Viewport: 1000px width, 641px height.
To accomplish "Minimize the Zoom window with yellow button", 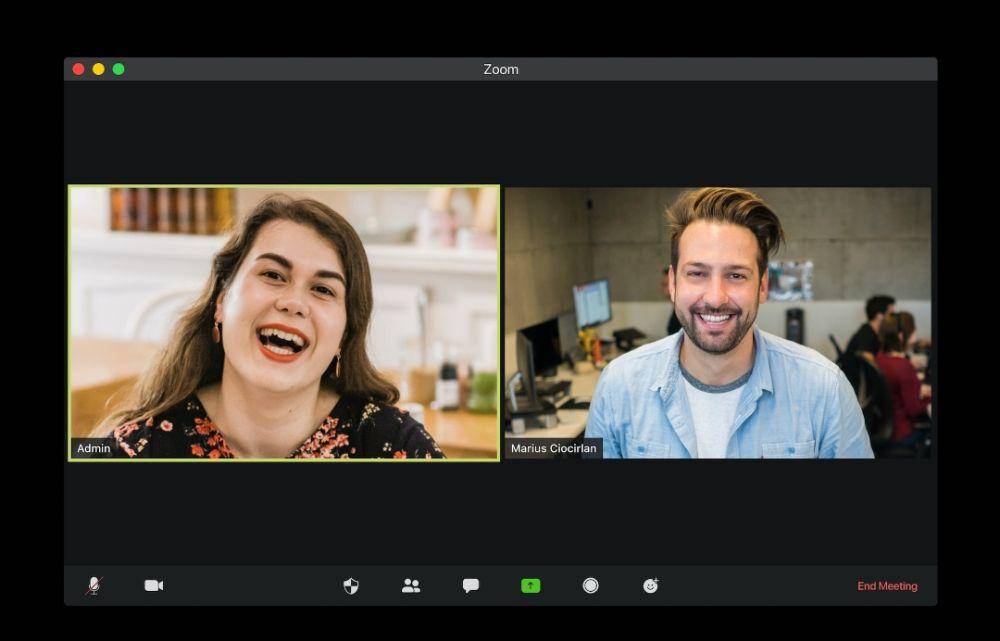I will coord(98,69).
